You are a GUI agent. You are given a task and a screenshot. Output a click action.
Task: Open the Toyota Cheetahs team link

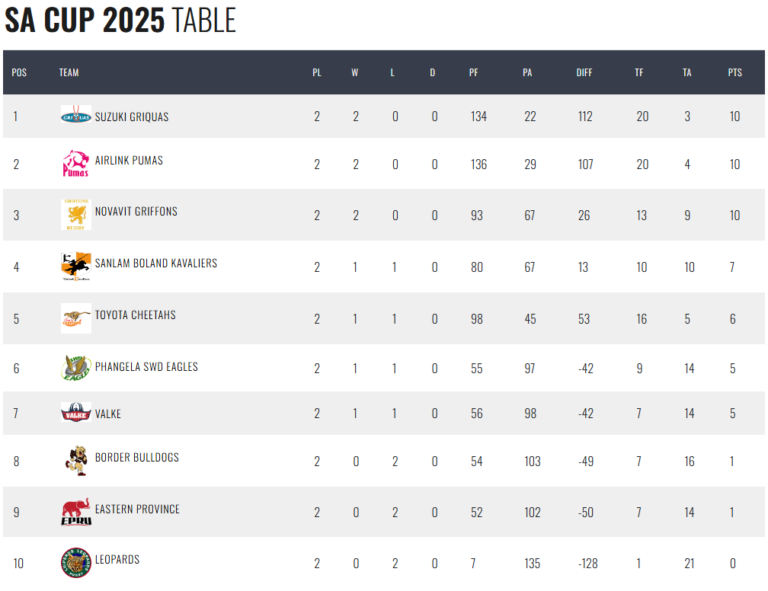point(135,315)
